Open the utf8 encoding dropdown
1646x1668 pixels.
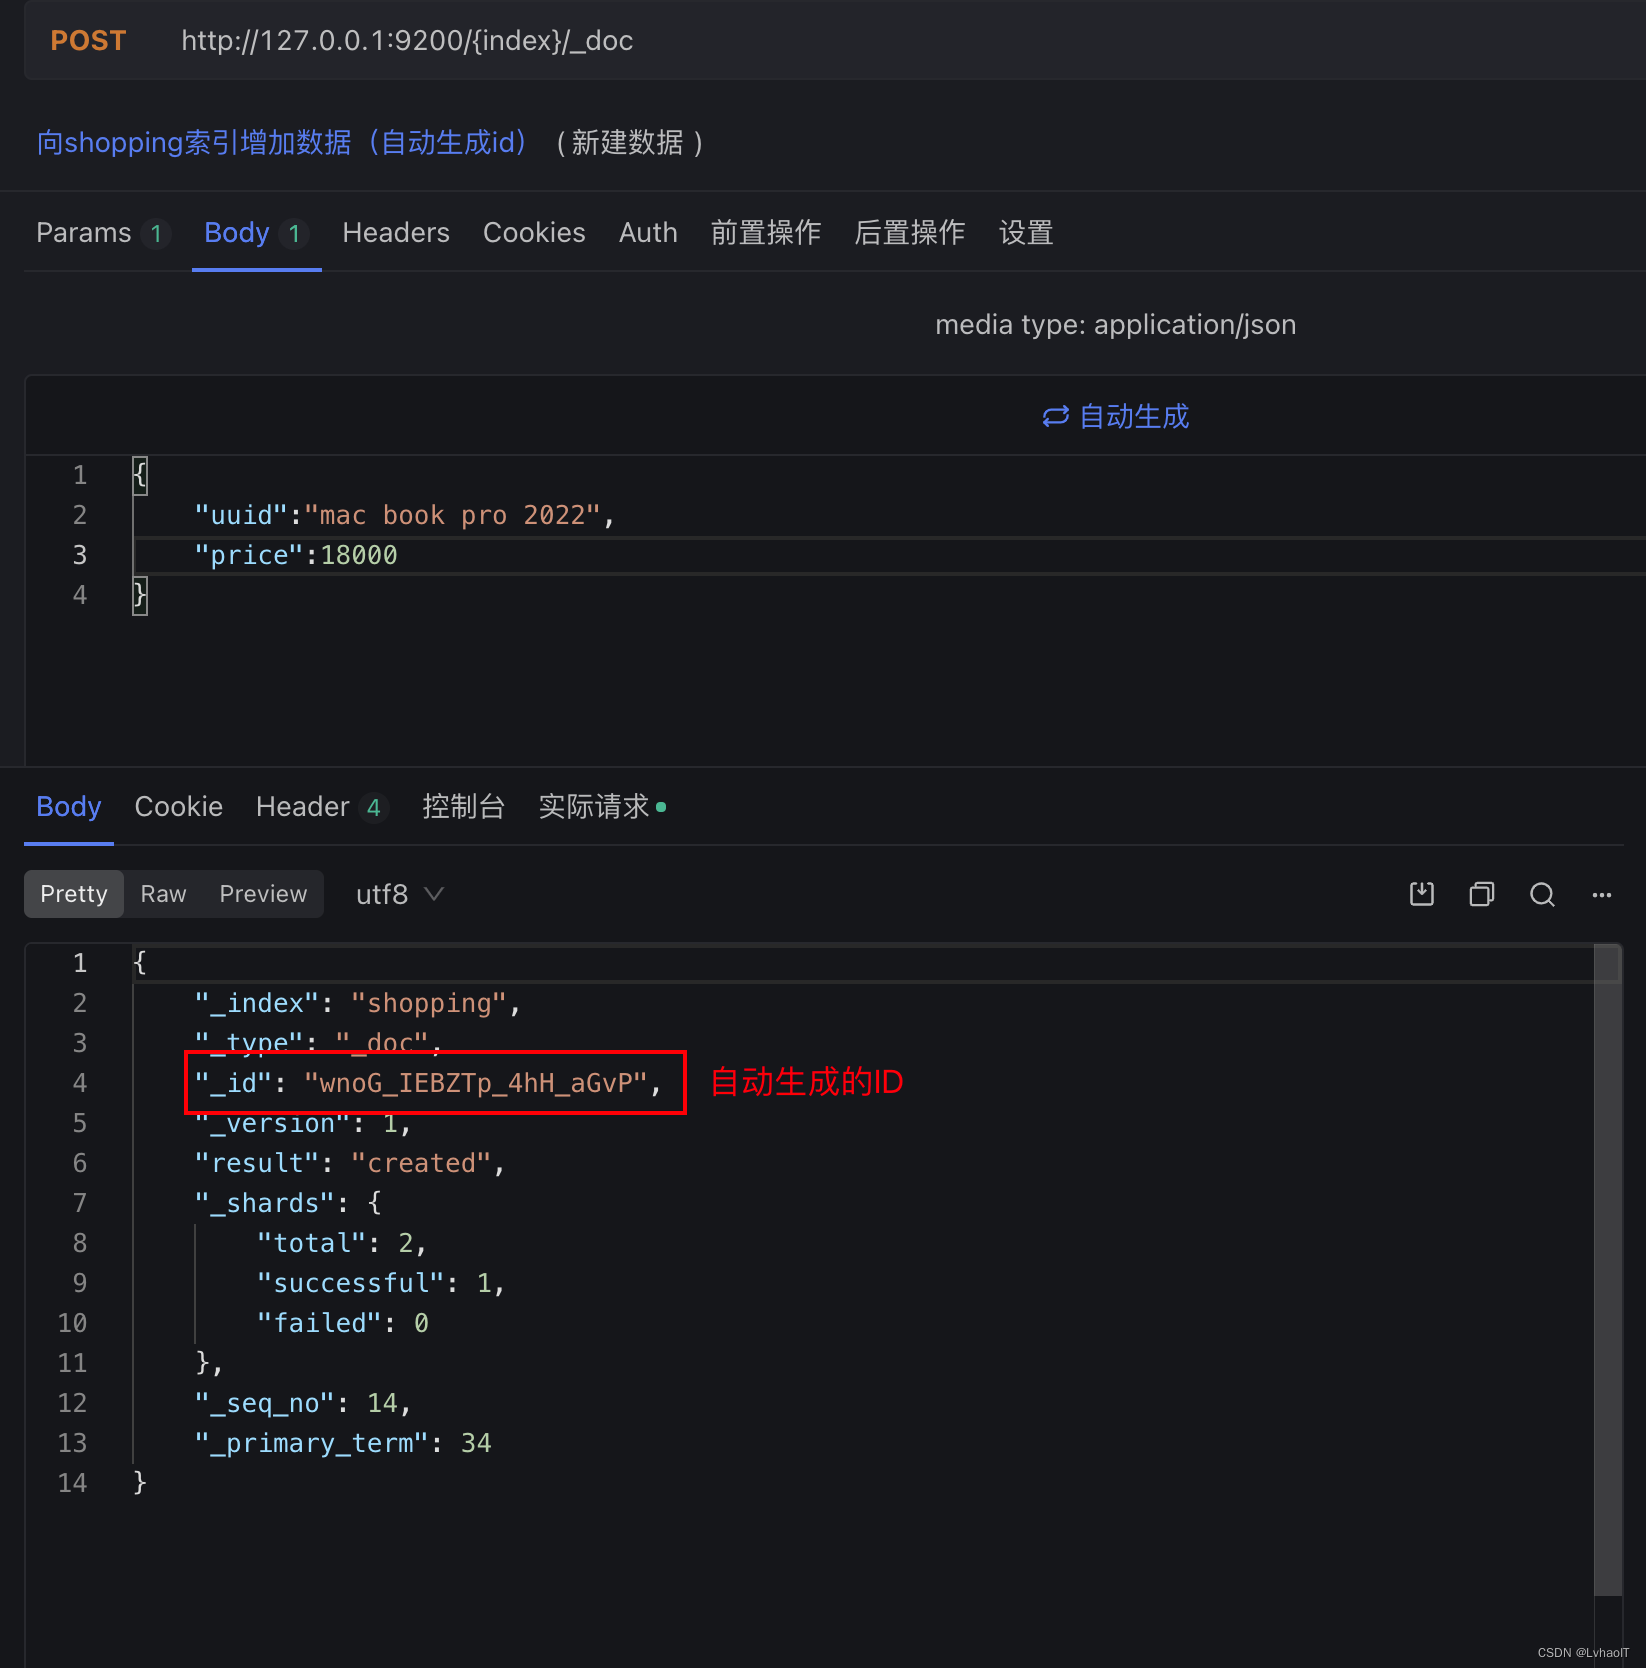click(399, 894)
